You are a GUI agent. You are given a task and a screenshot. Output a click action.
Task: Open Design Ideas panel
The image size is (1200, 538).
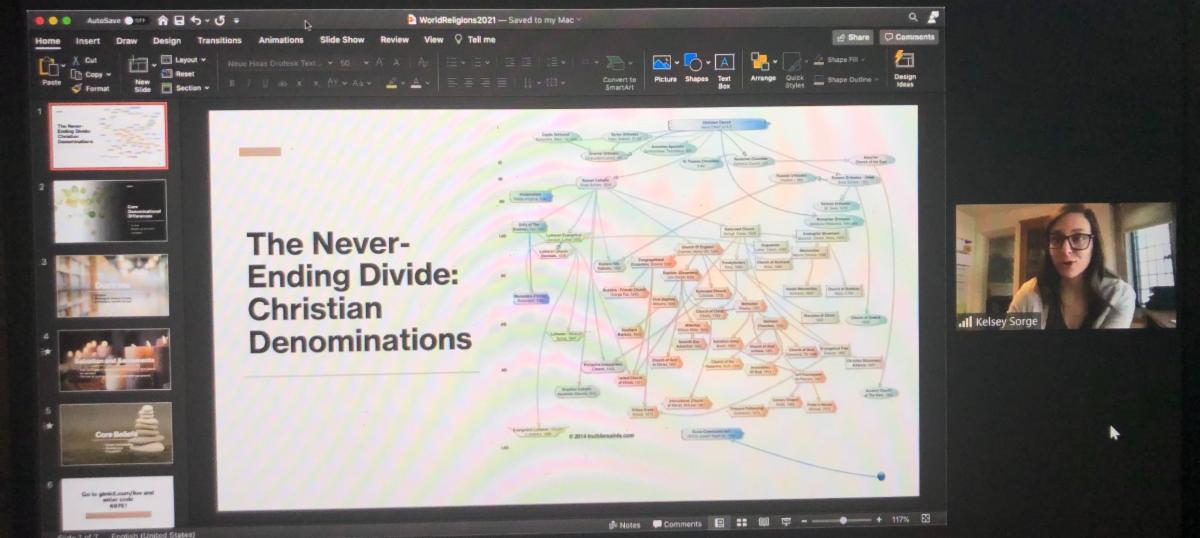coord(904,66)
